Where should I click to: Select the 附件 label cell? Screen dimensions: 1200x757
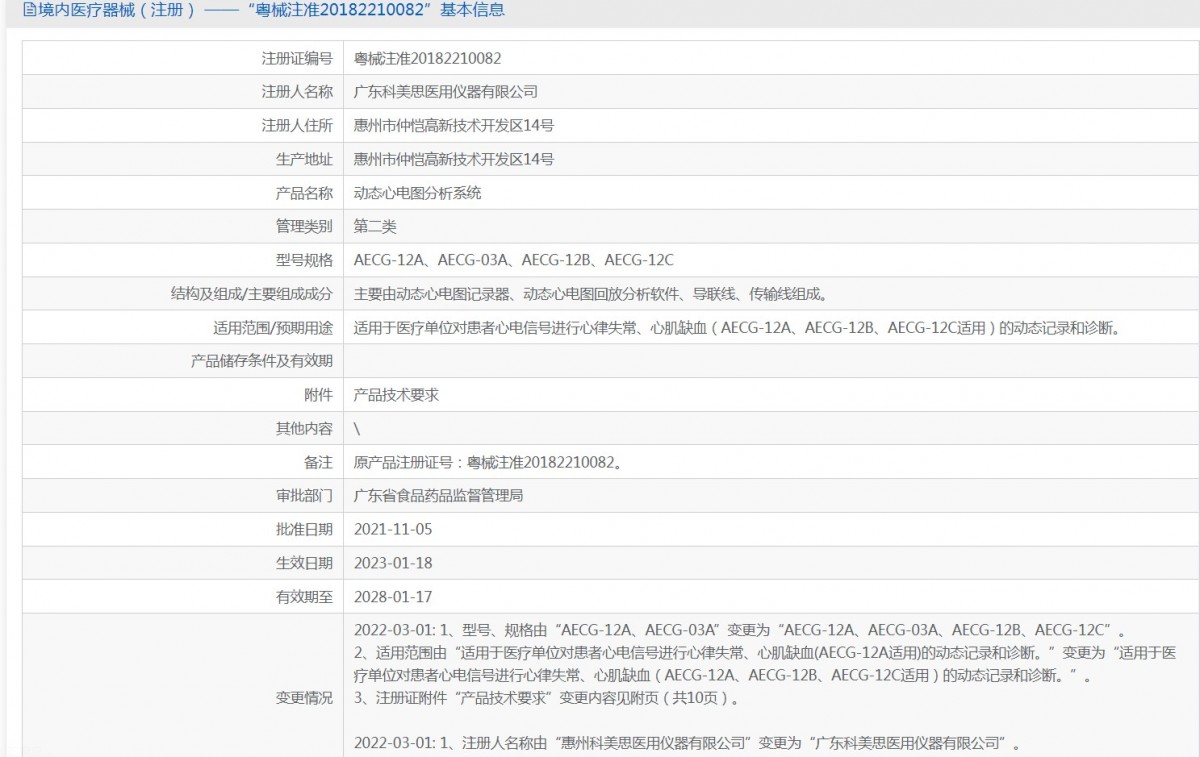pyautogui.click(x=182, y=395)
